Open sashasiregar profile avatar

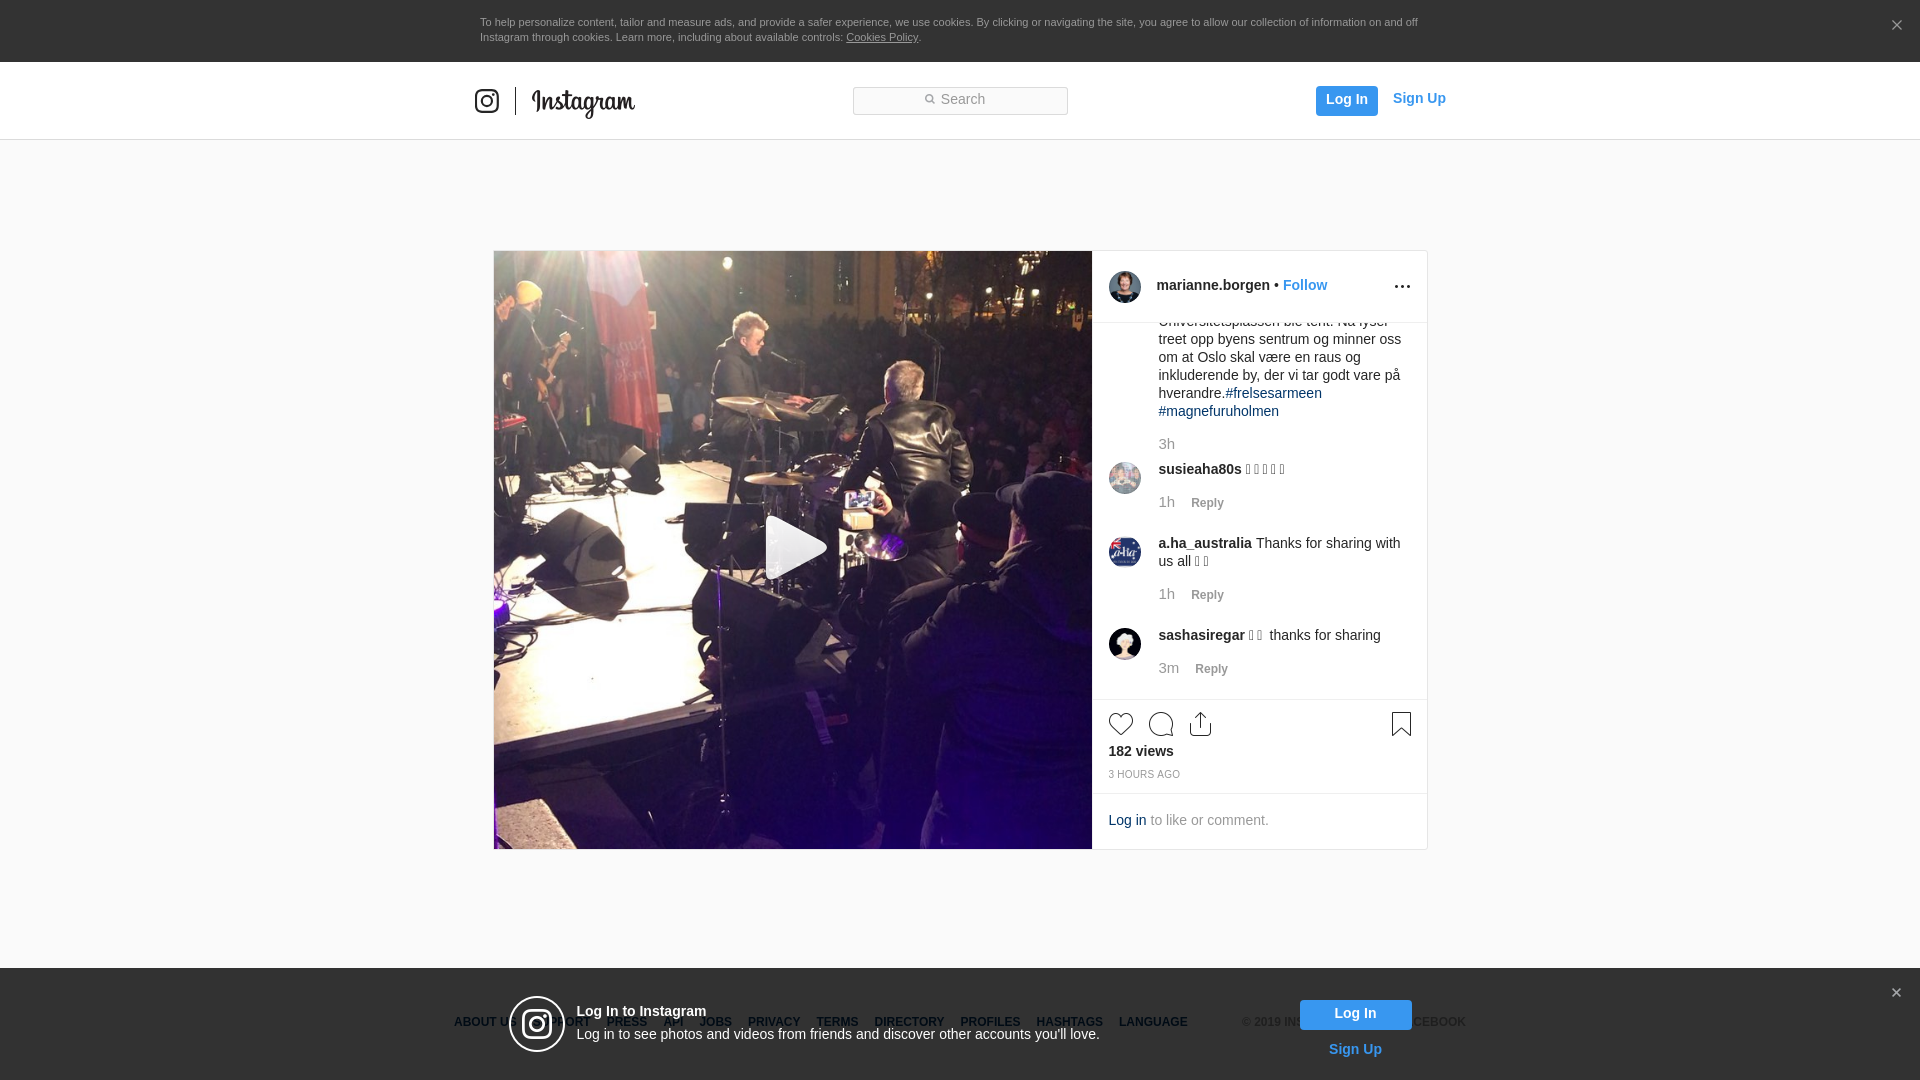point(1125,644)
